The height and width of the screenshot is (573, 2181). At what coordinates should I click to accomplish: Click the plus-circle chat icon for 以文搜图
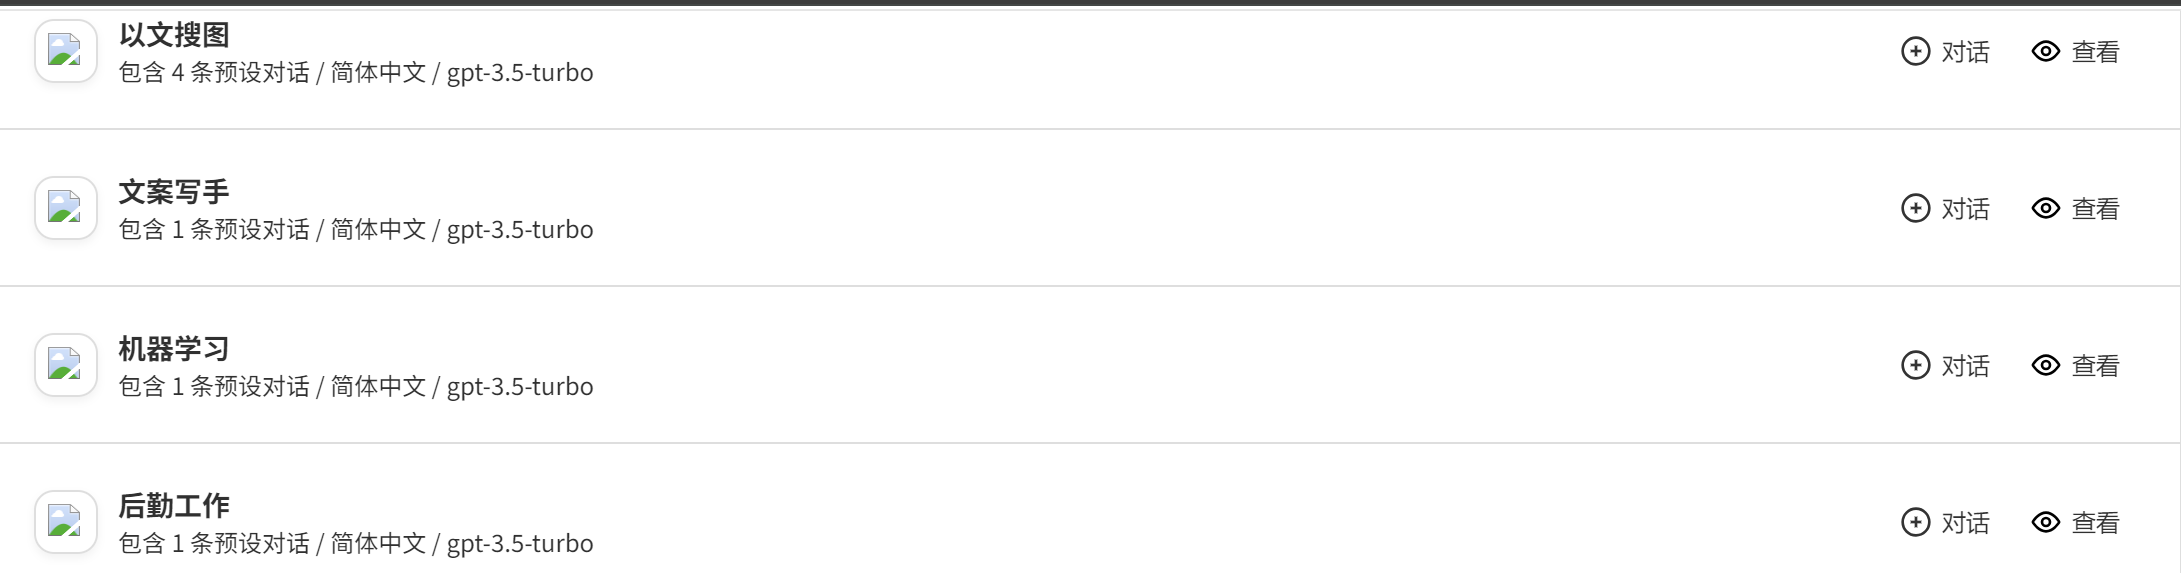click(x=1915, y=51)
